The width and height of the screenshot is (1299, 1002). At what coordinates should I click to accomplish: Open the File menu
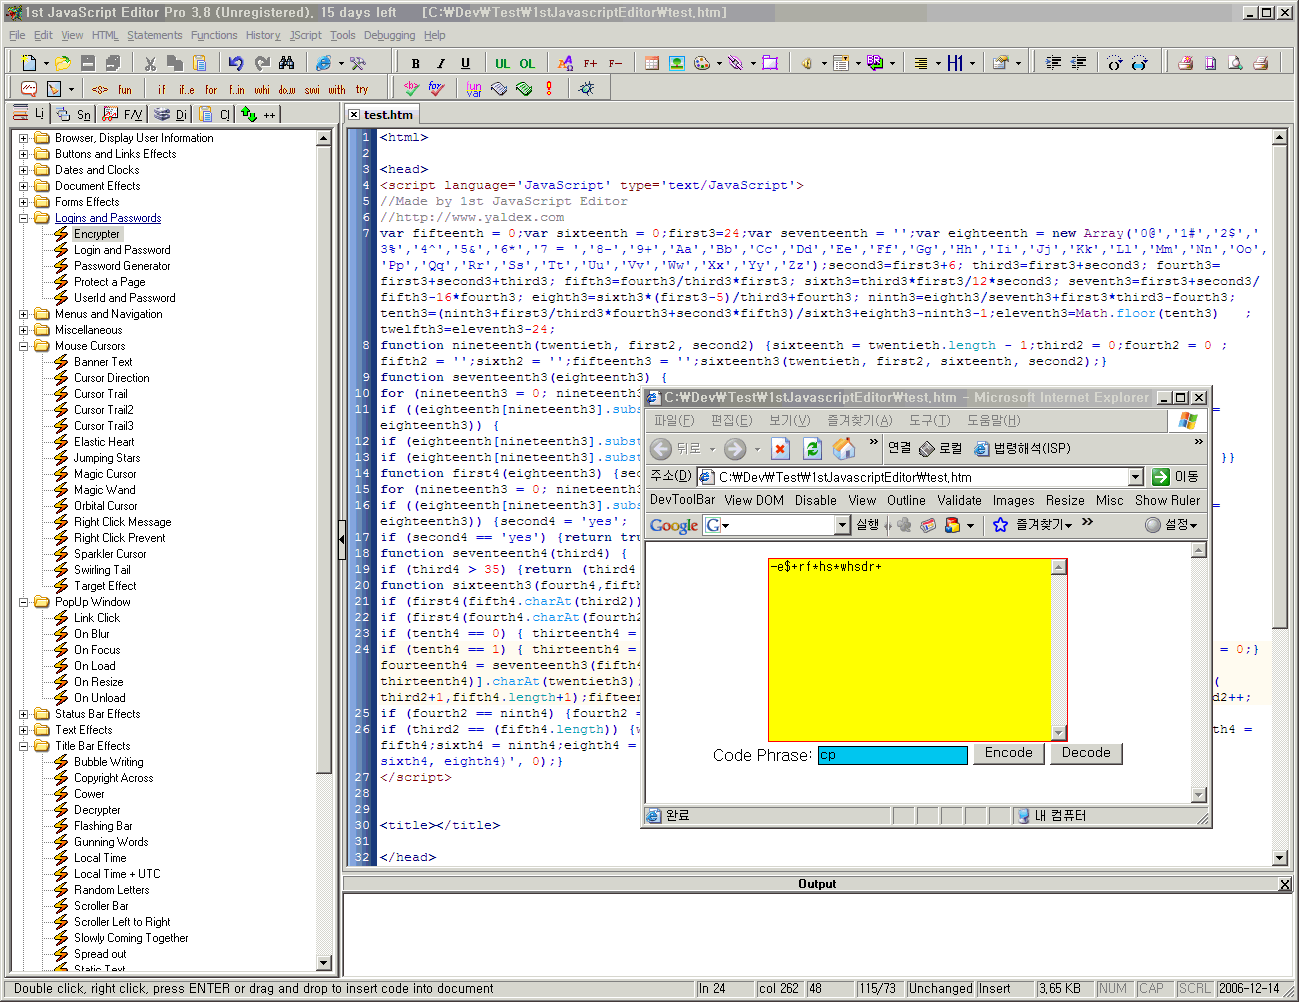(x=17, y=35)
